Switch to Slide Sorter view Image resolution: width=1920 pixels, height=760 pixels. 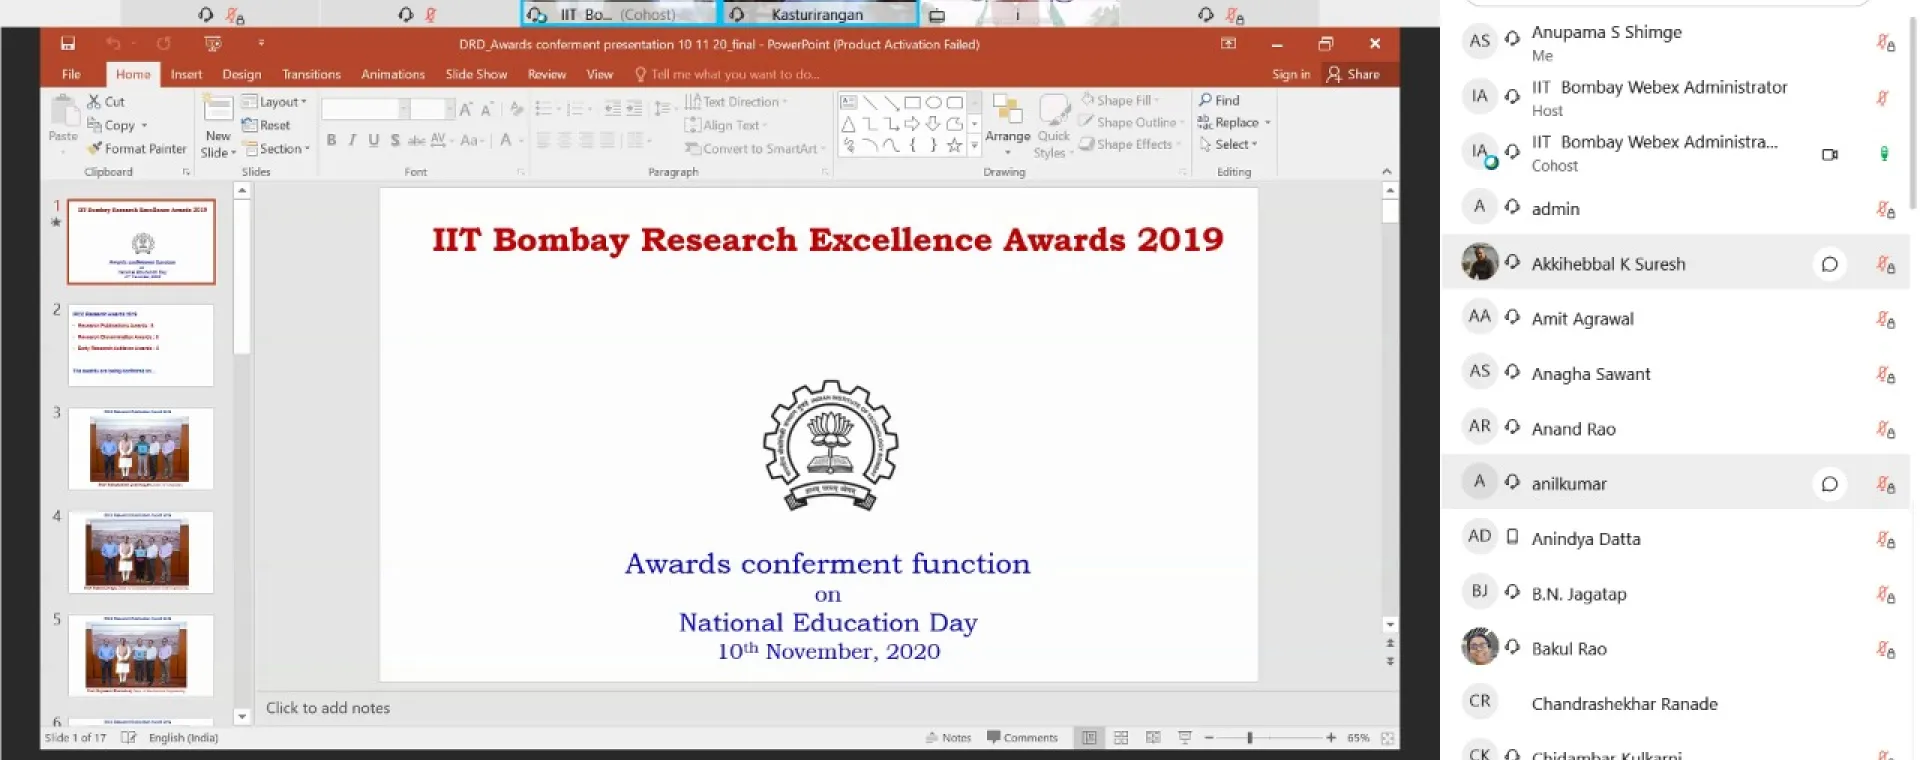pyautogui.click(x=1121, y=738)
